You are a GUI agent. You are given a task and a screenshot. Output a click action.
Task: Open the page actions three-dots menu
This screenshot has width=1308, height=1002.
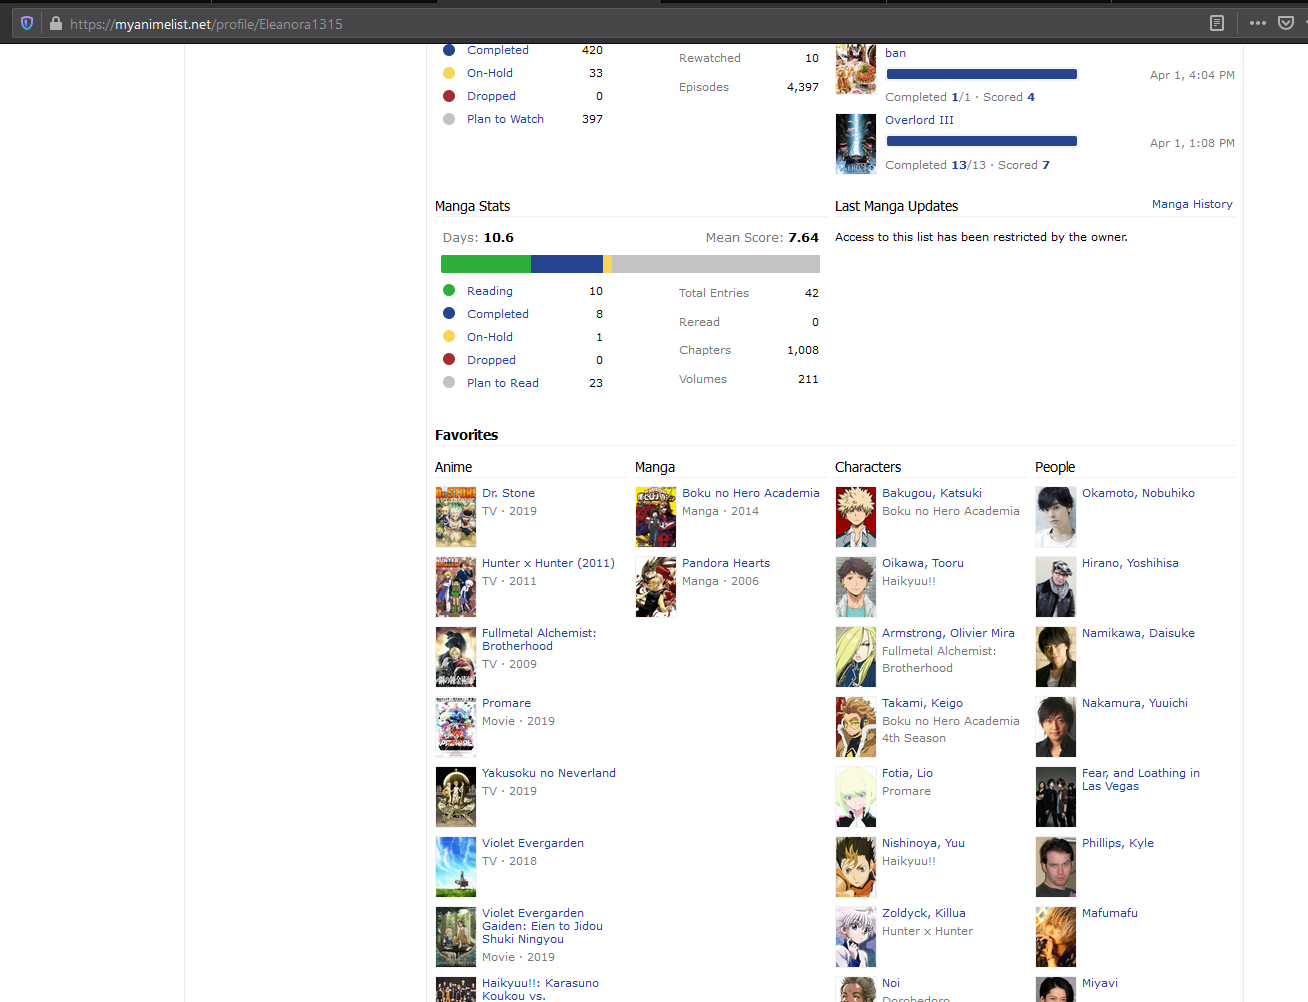tap(1258, 23)
